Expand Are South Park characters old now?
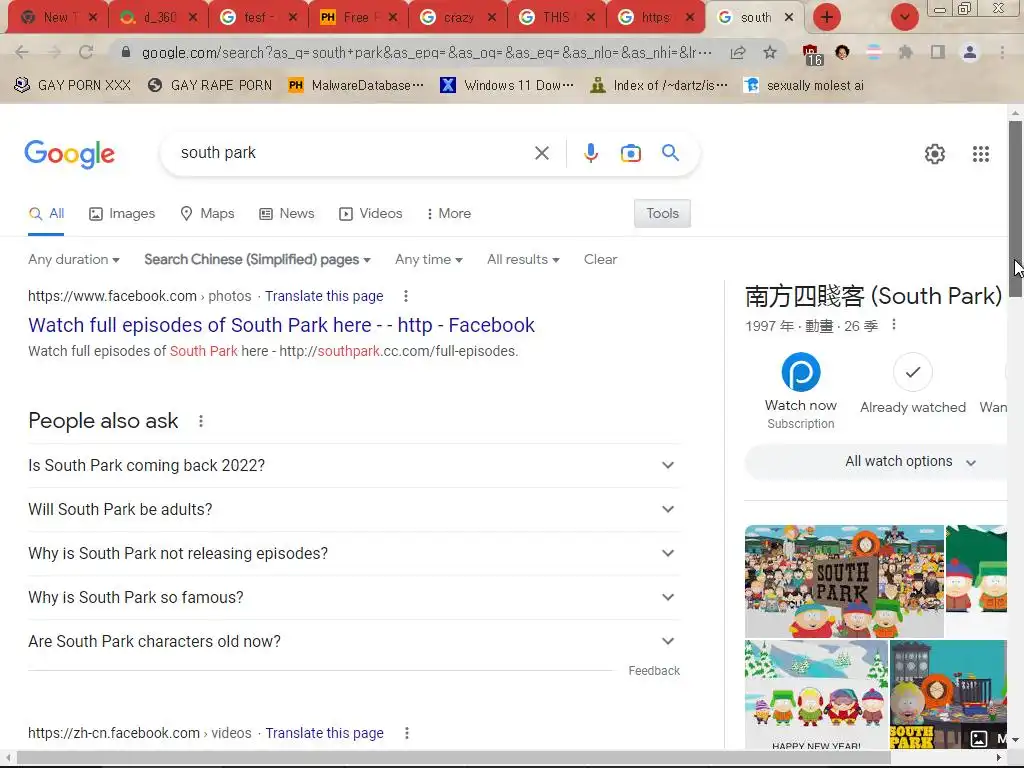 [x=354, y=641]
